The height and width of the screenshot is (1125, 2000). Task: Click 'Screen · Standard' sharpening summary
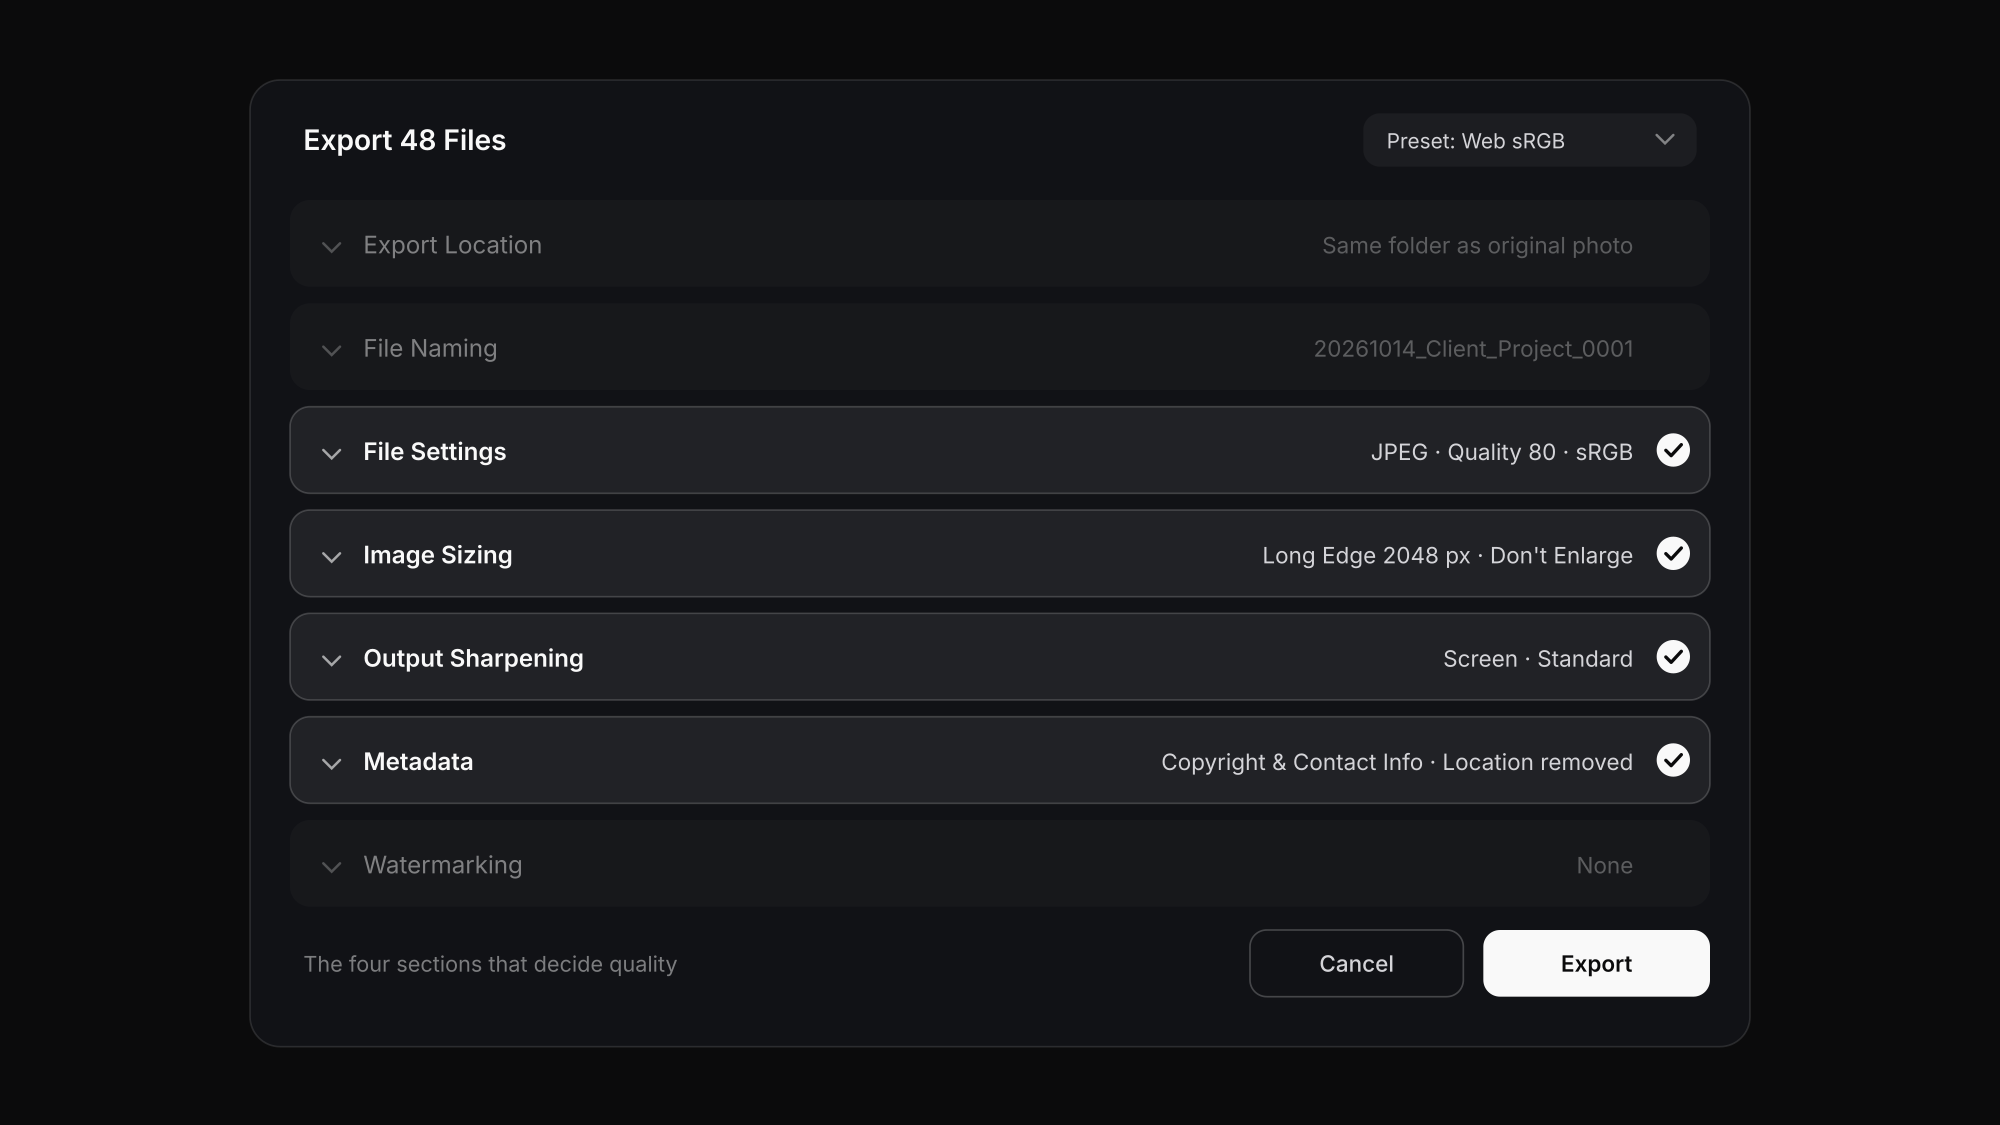point(1537,658)
